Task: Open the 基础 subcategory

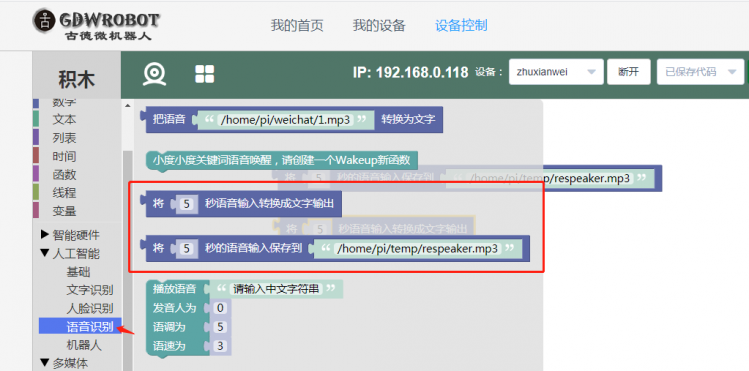Action: [x=78, y=272]
